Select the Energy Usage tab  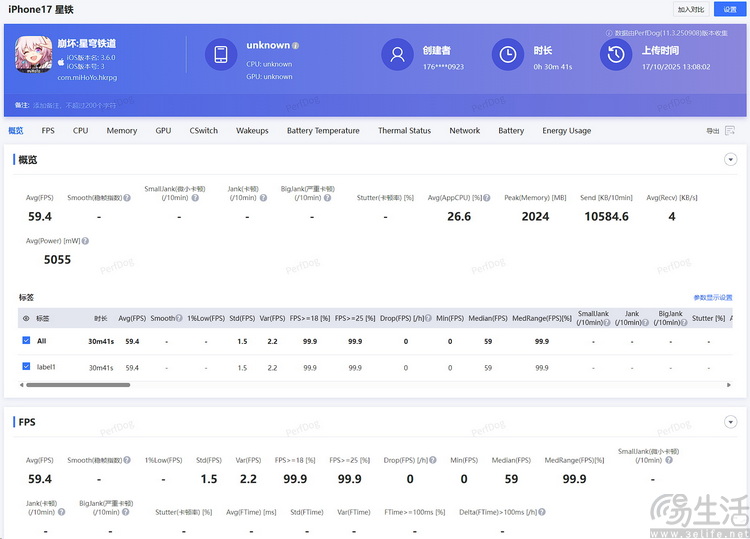coord(566,131)
